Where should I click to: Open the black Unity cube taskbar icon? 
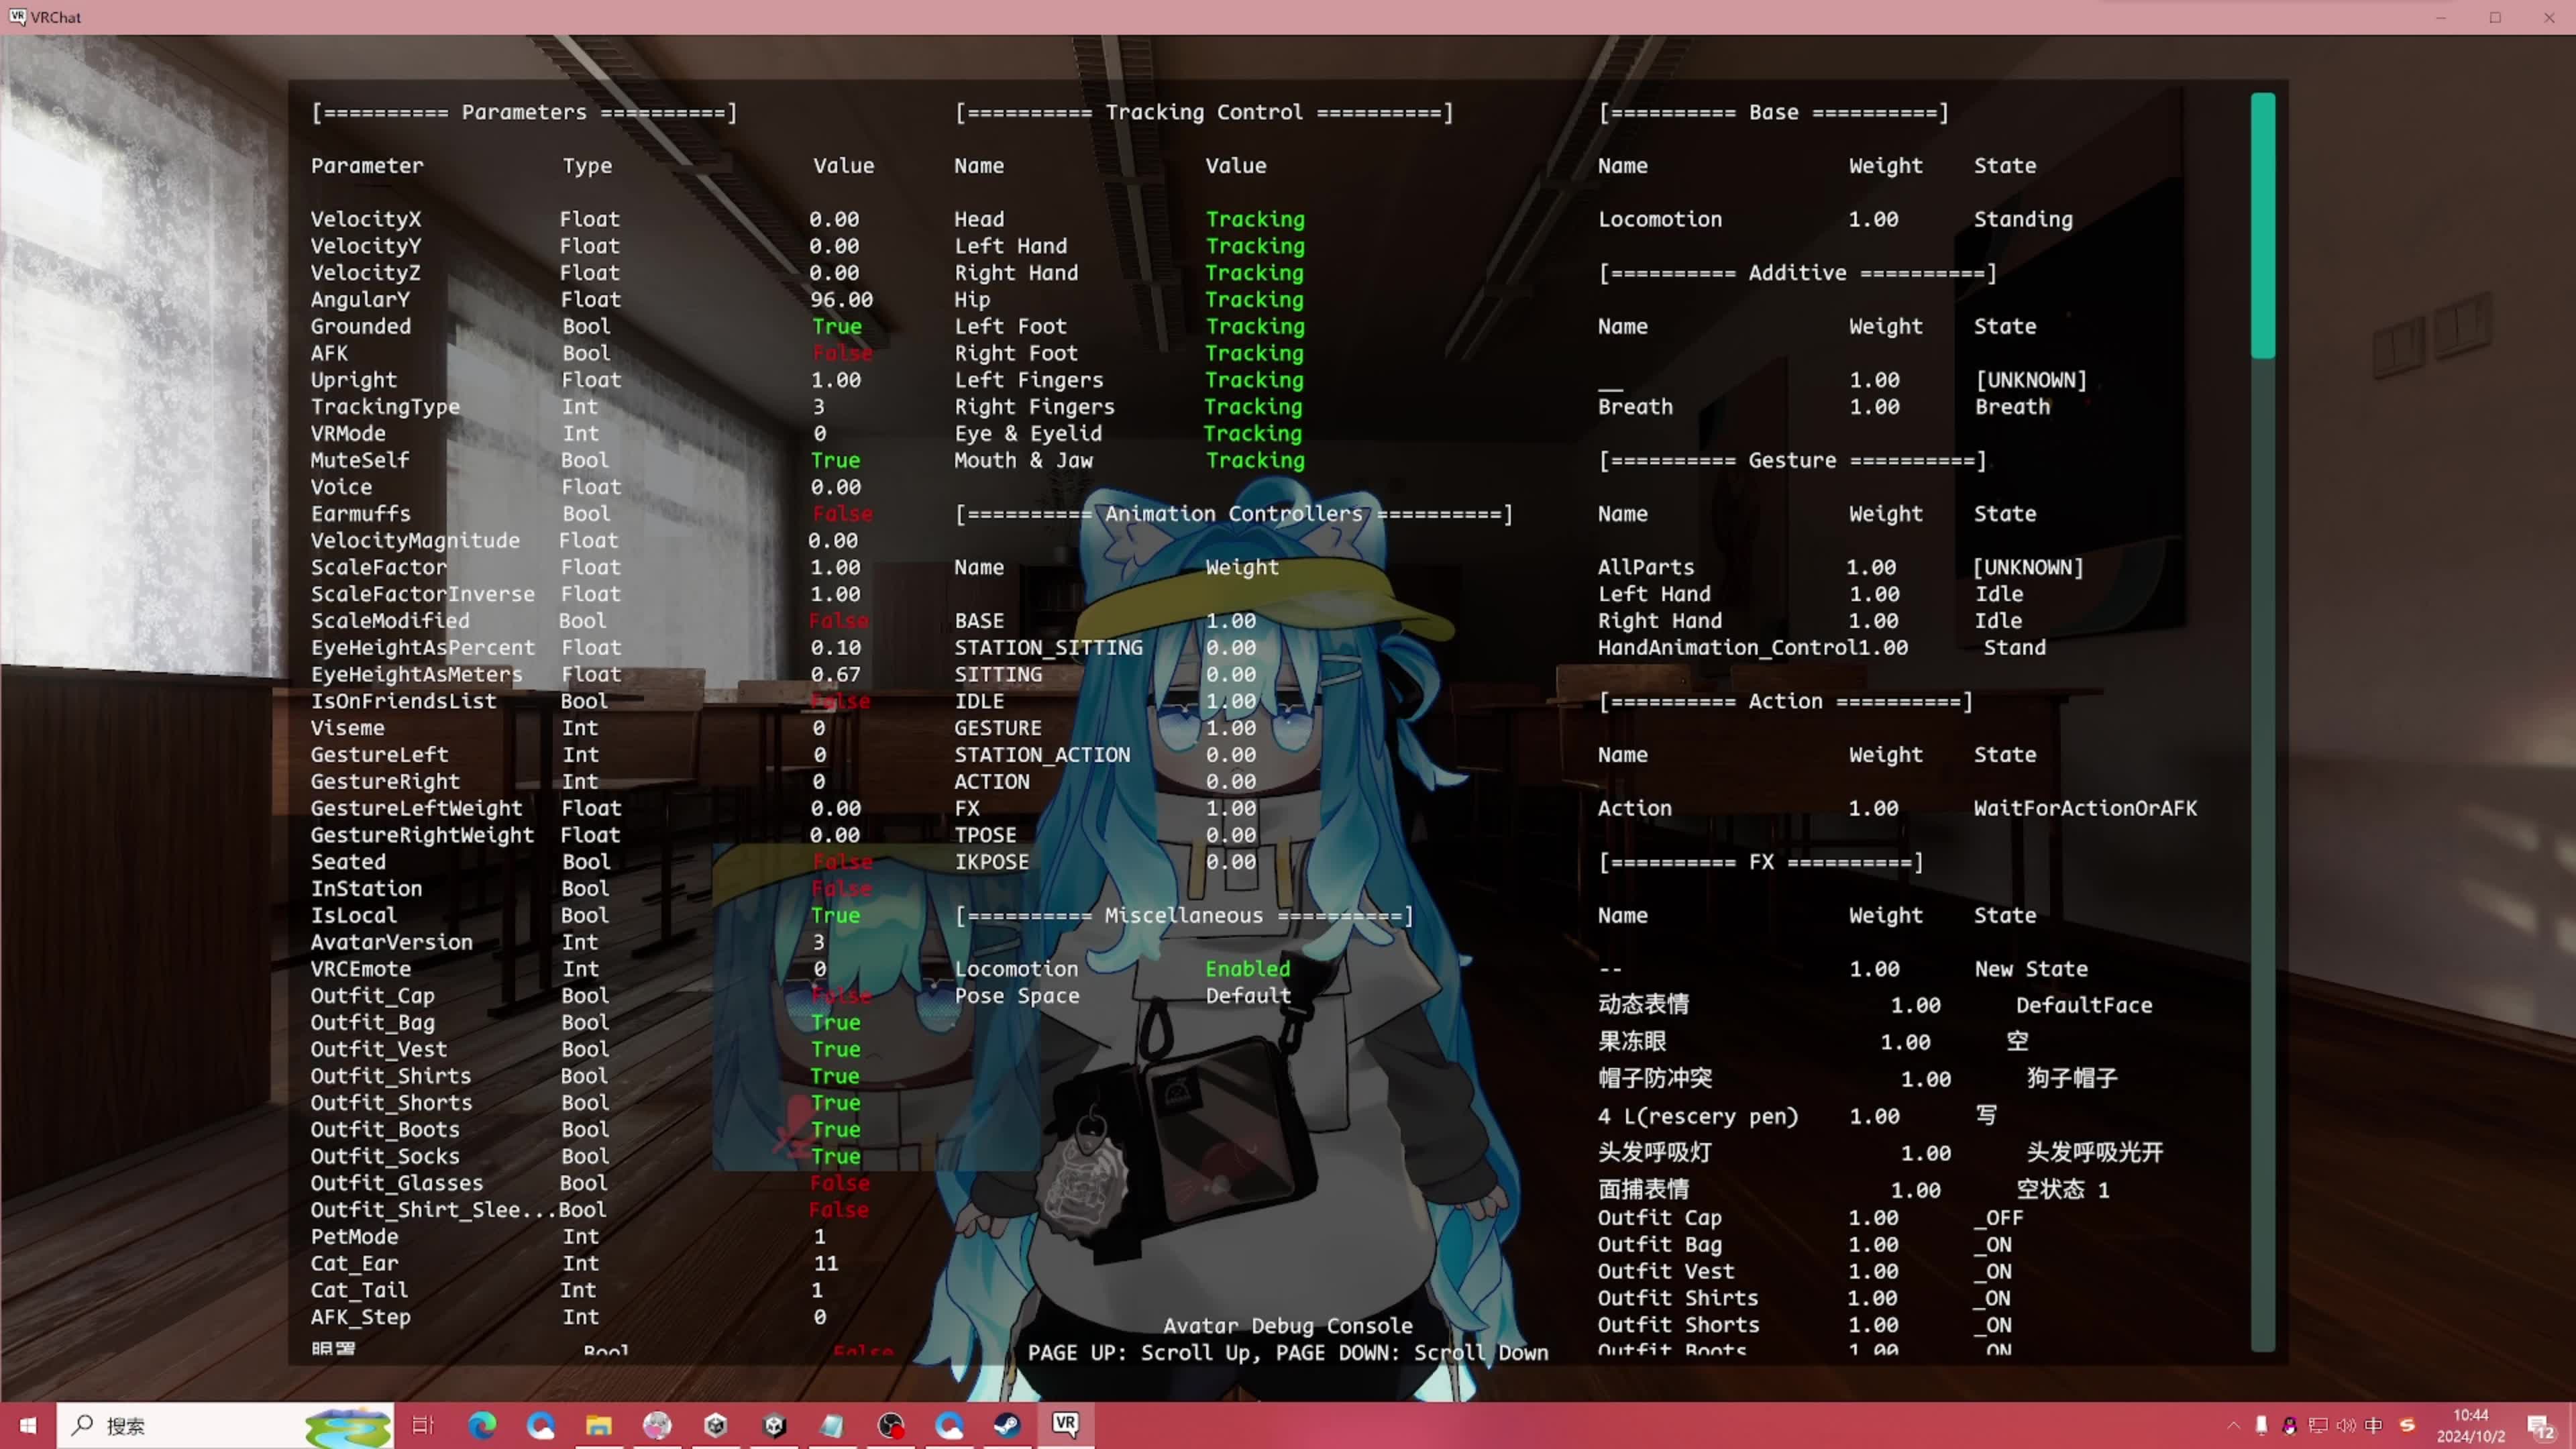[x=774, y=1425]
